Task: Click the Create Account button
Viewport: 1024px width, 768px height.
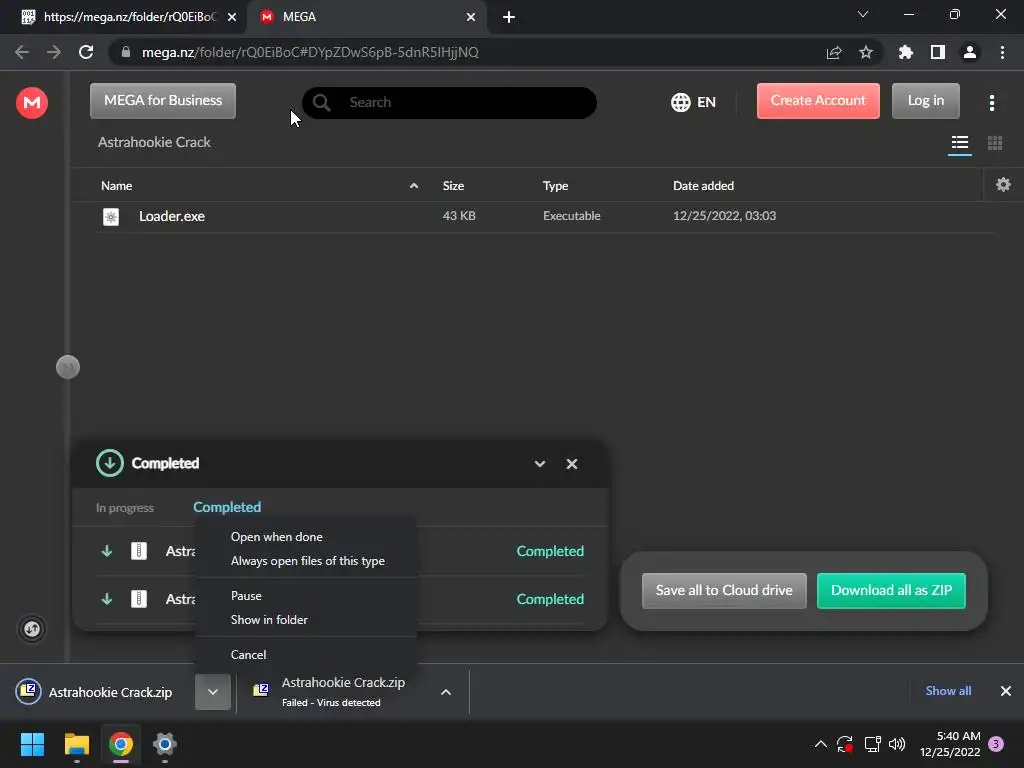Action: pyautogui.click(x=818, y=101)
